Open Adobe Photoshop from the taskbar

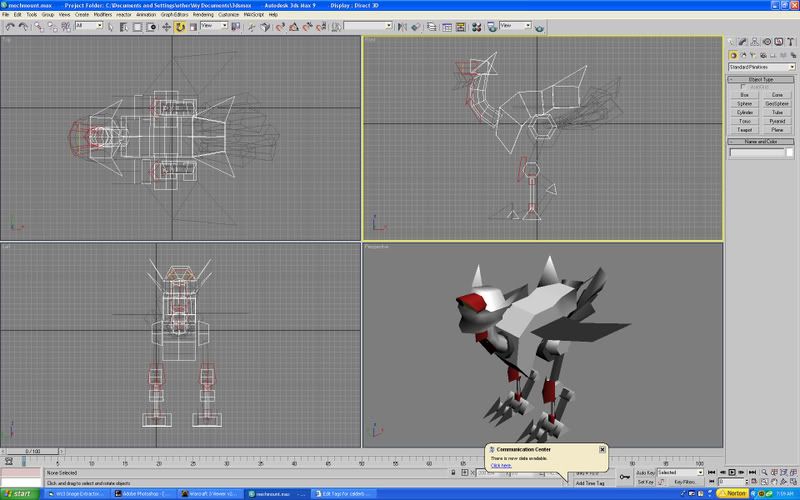click(144, 494)
